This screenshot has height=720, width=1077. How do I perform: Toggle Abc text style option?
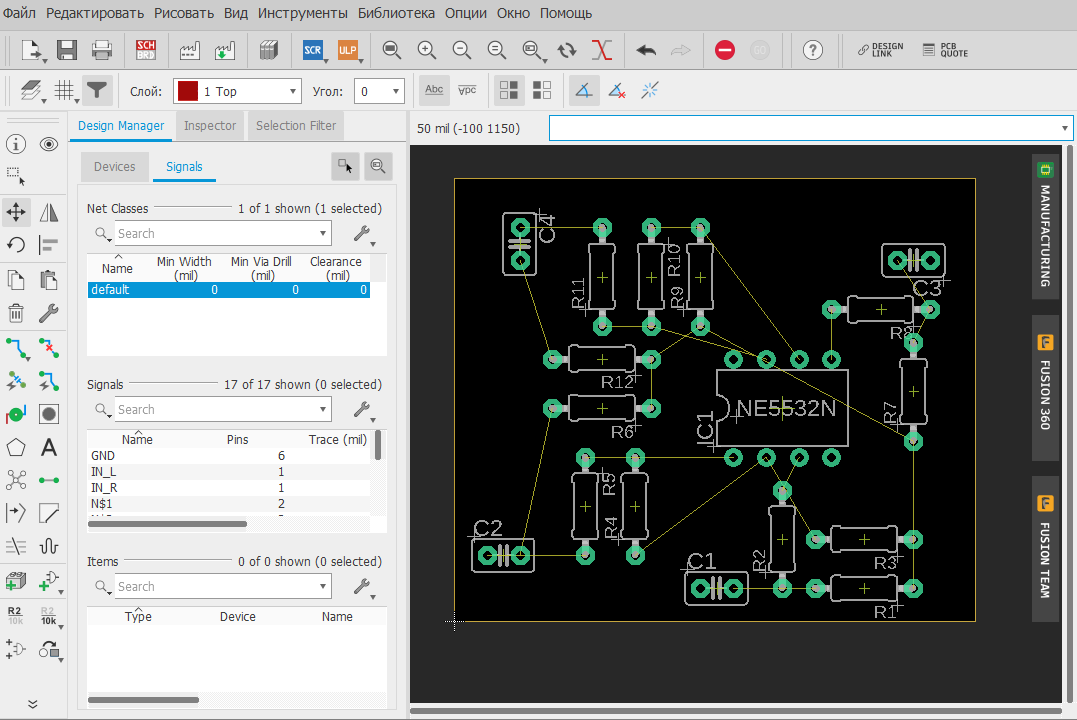click(x=434, y=90)
